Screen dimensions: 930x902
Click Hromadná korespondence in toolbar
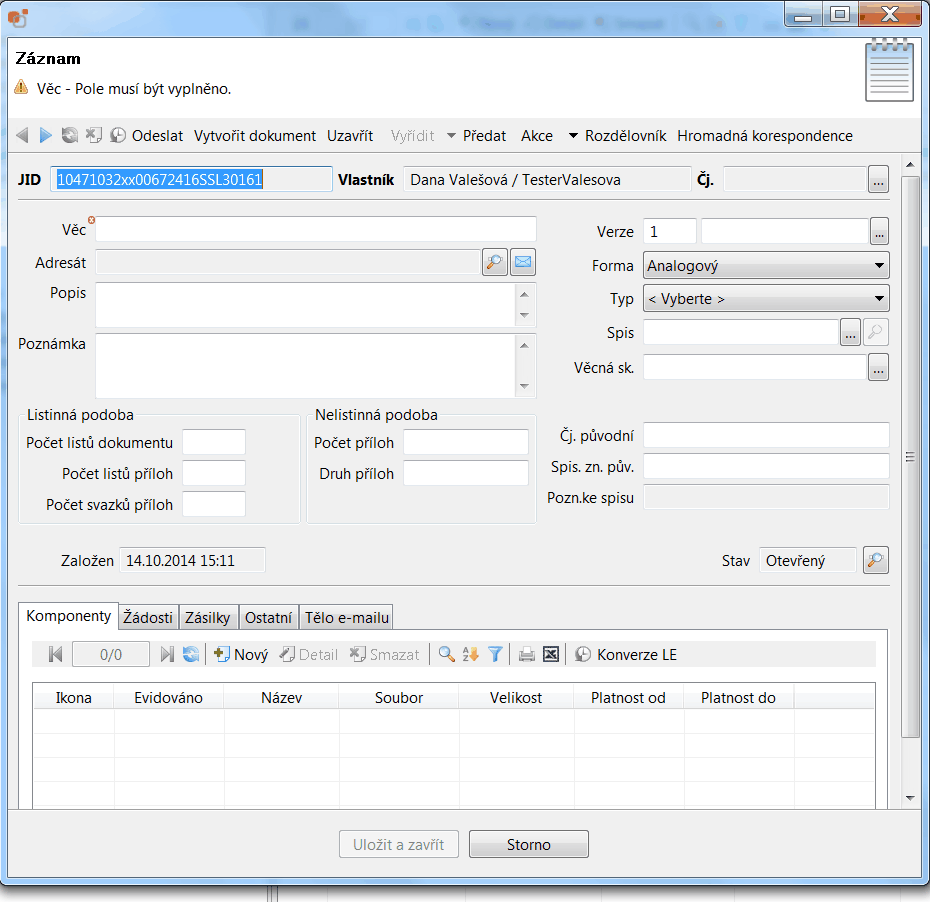[x=765, y=136]
